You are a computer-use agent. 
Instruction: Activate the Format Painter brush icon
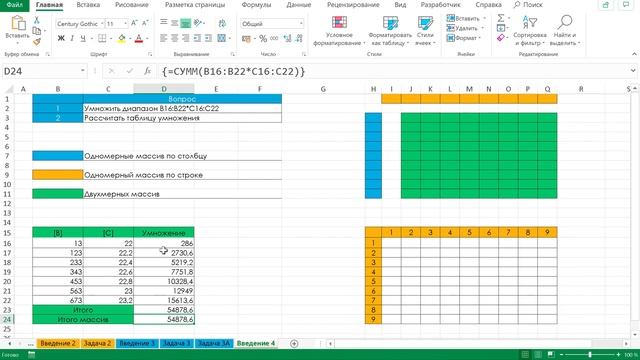coord(37,41)
